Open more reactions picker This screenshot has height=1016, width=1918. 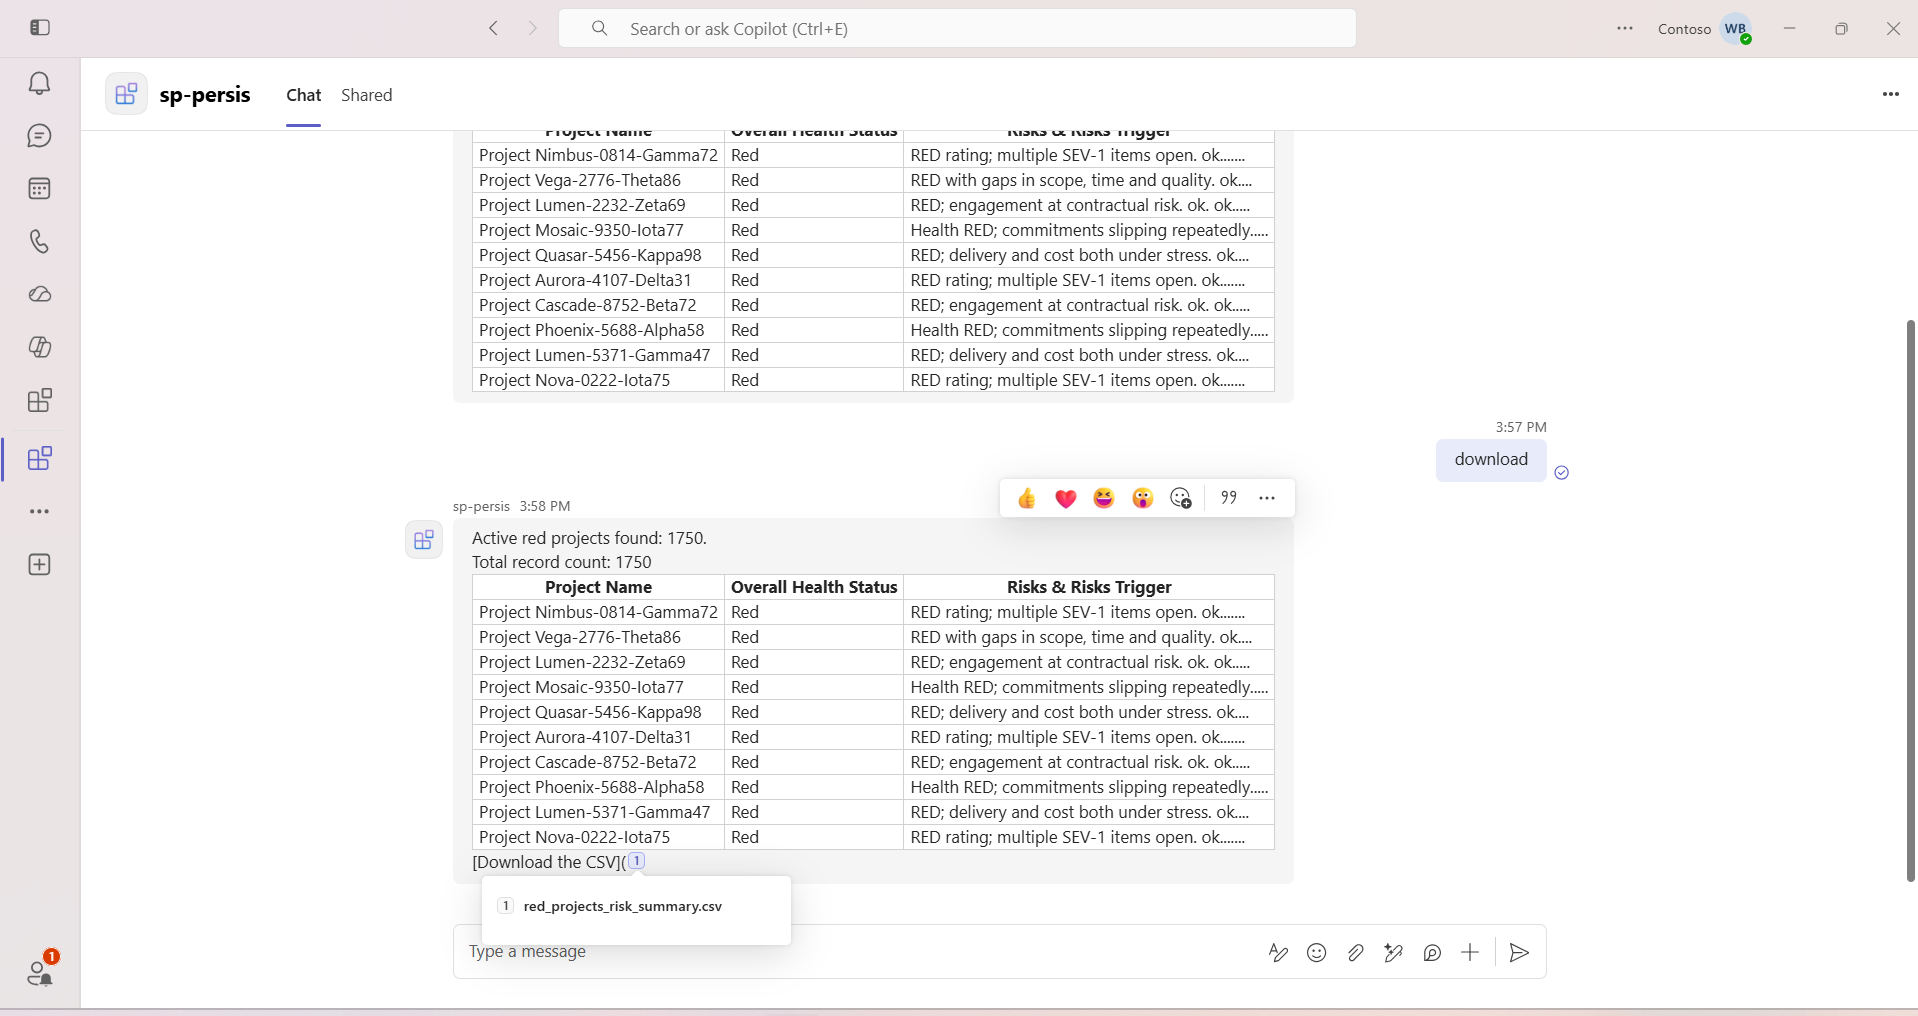[x=1181, y=498]
